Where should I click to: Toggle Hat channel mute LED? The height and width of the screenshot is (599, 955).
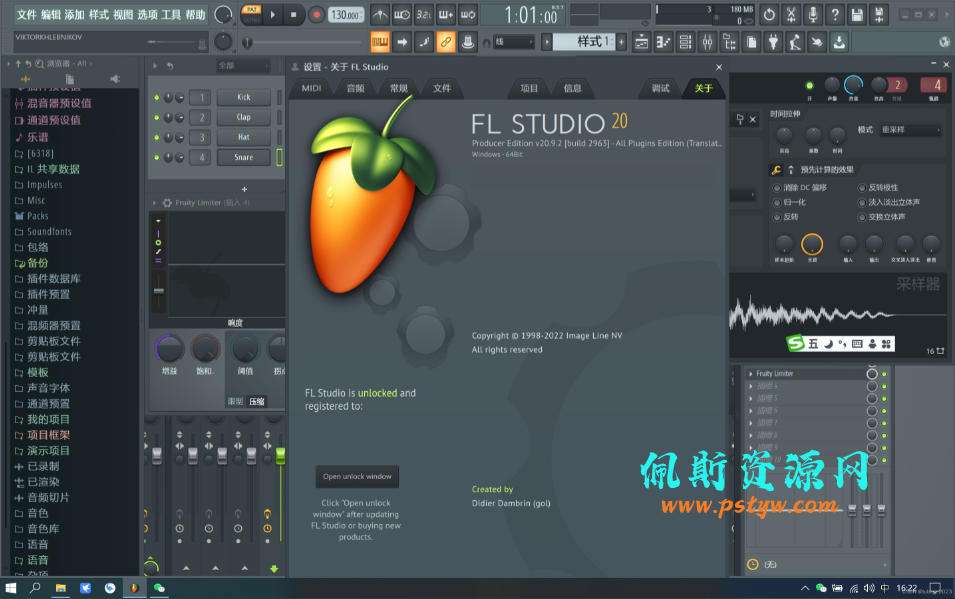(x=157, y=137)
